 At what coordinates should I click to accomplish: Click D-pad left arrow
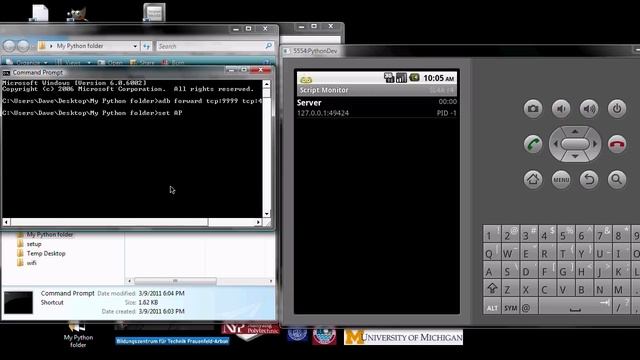(555, 144)
